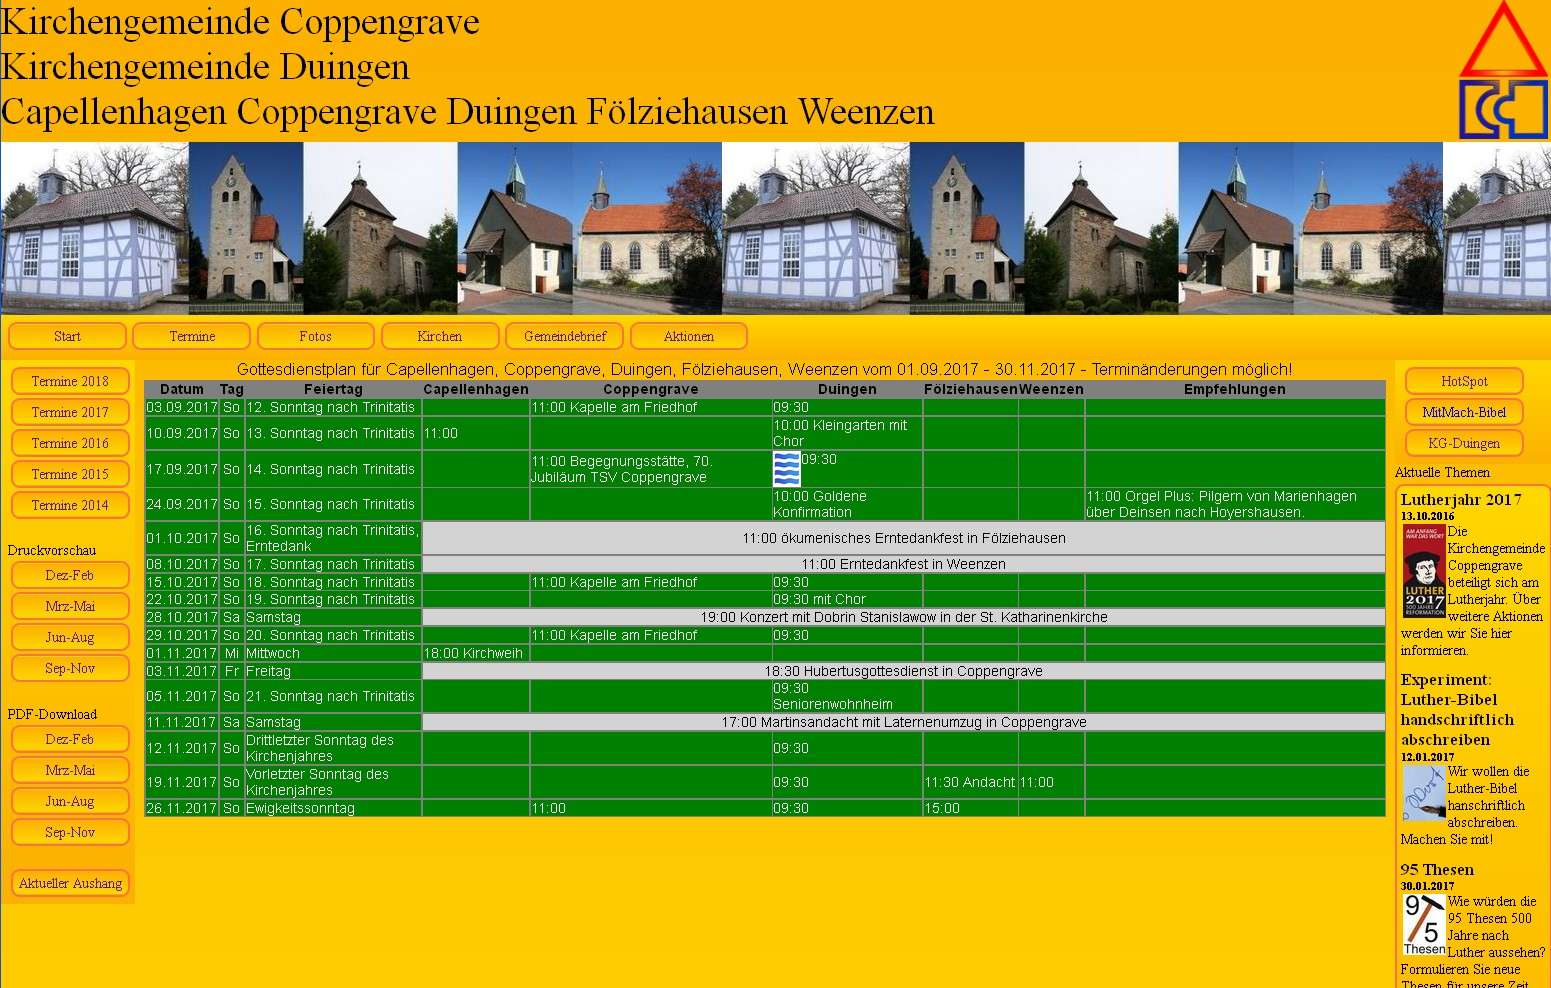
Task: Select Termine 2015 in the sidebar
Action: pos(69,473)
